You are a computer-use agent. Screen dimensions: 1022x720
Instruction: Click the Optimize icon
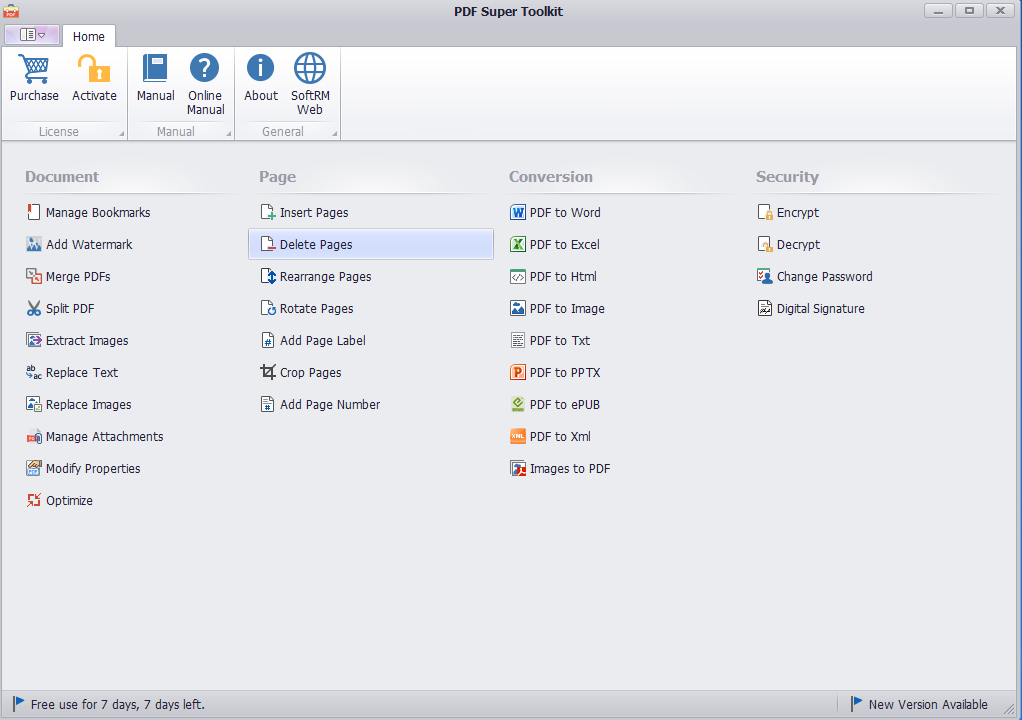tap(34, 500)
